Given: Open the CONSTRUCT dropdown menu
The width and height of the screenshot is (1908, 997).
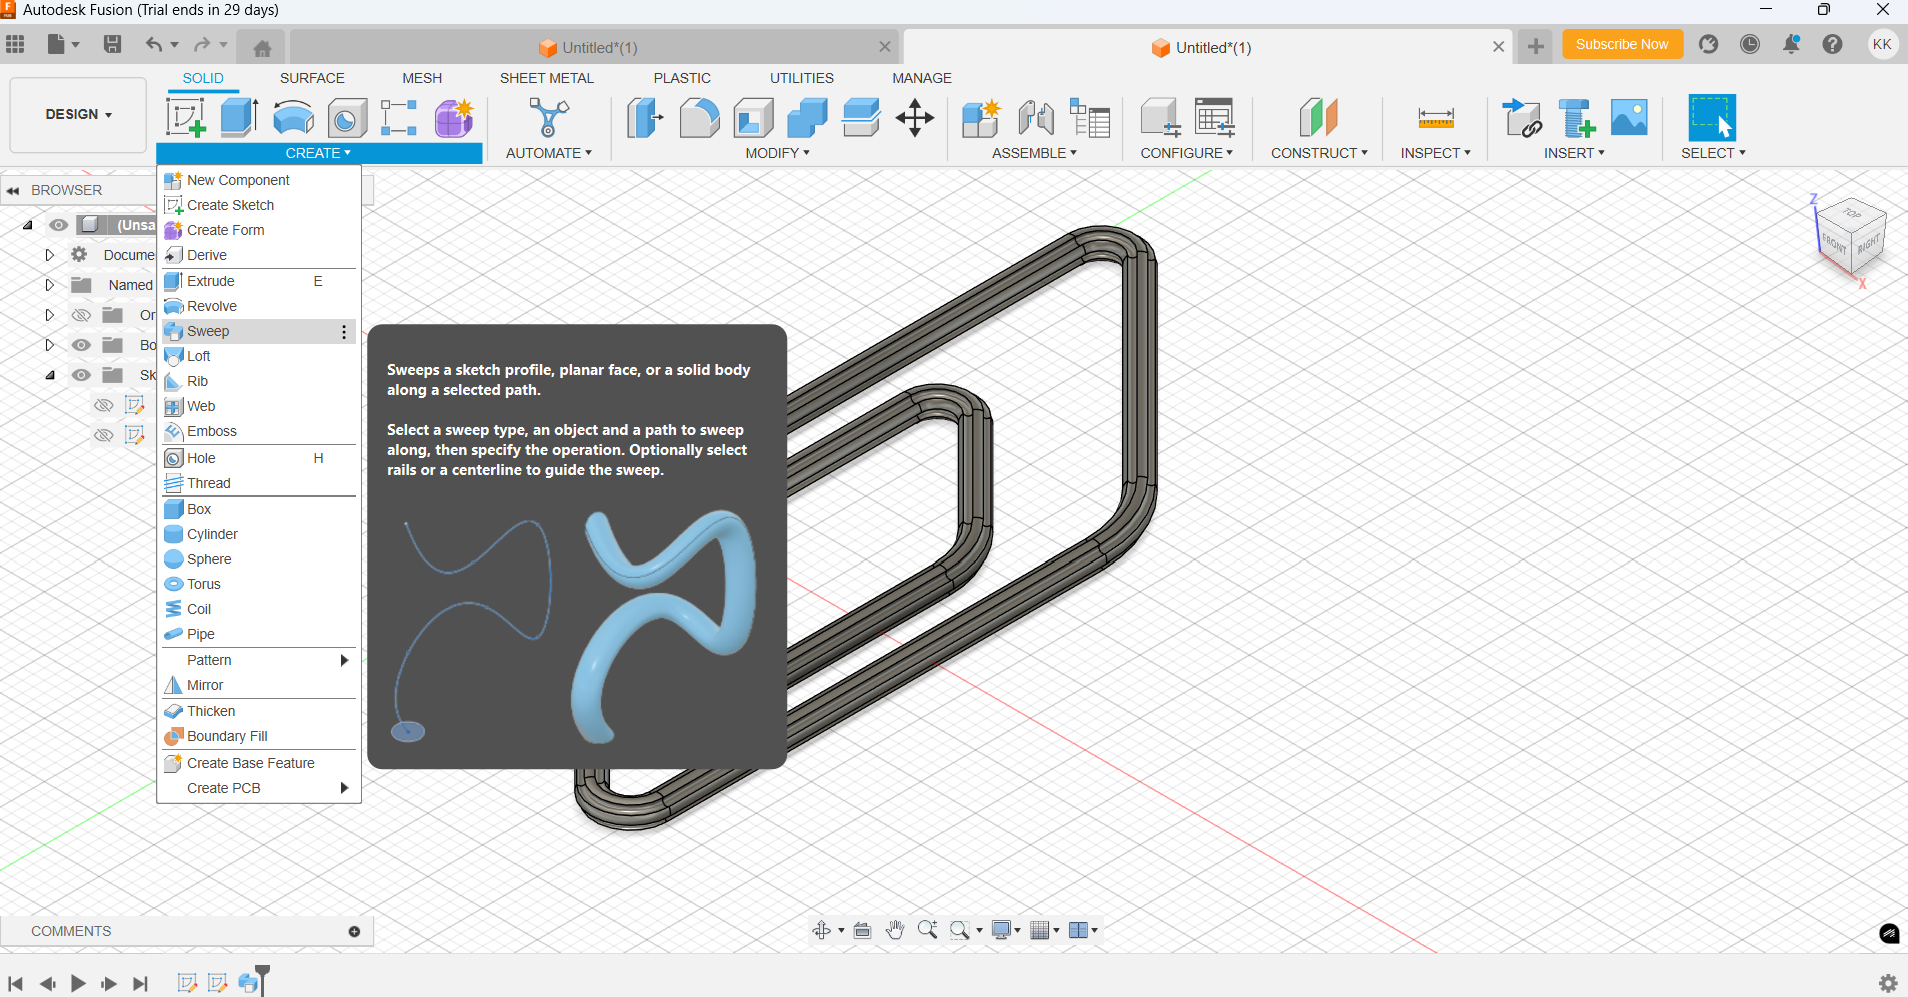Looking at the screenshot, I should (x=1319, y=153).
